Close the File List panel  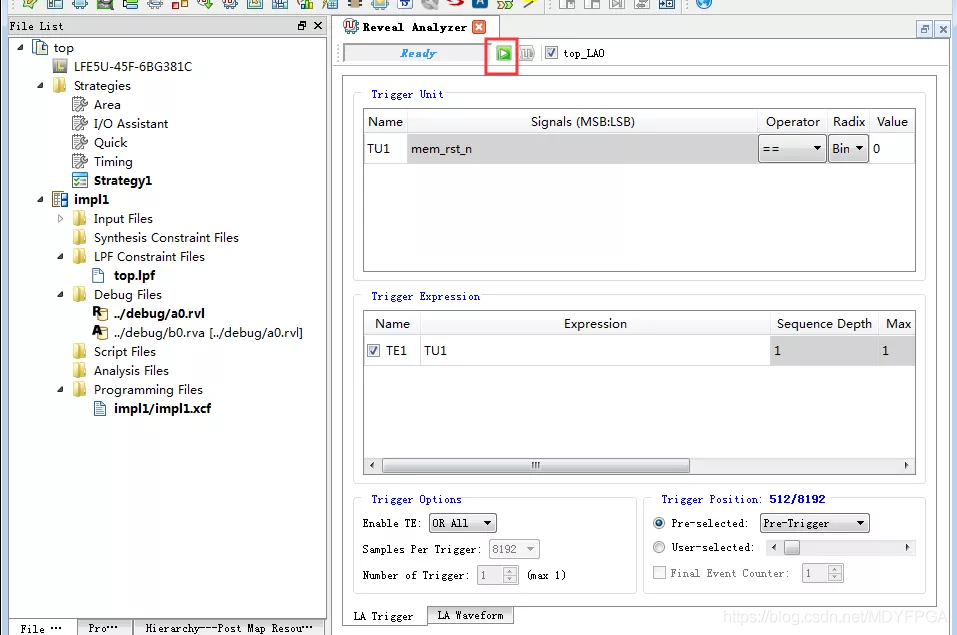point(317,26)
